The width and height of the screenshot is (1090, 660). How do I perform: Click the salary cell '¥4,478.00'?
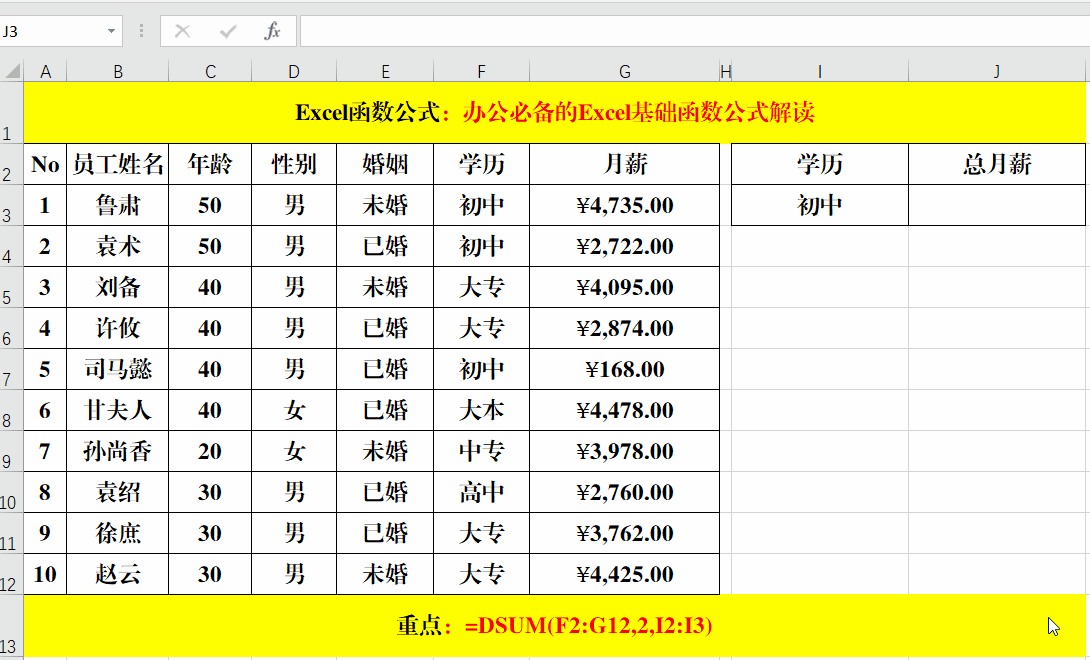(624, 410)
